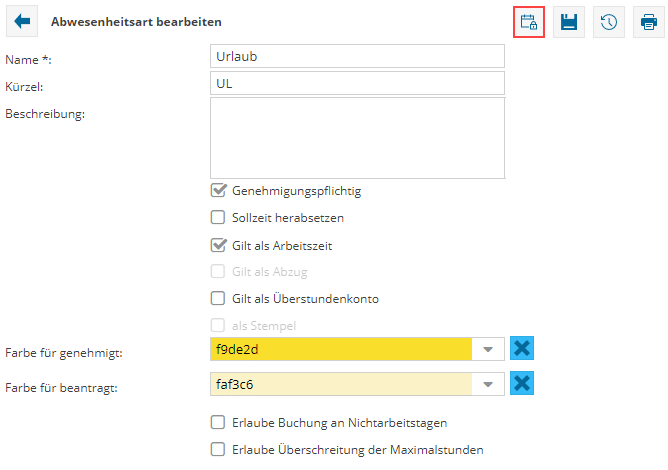
Task: Click the Name field containing Urlaub
Action: [356, 57]
